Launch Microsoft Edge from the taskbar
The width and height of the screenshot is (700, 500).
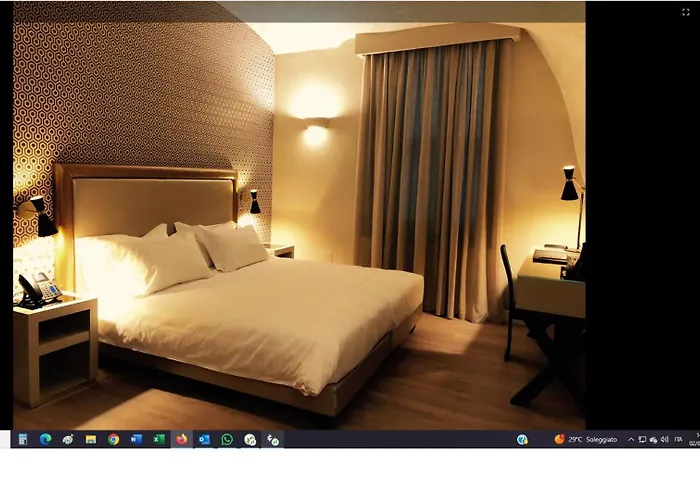coord(45,439)
